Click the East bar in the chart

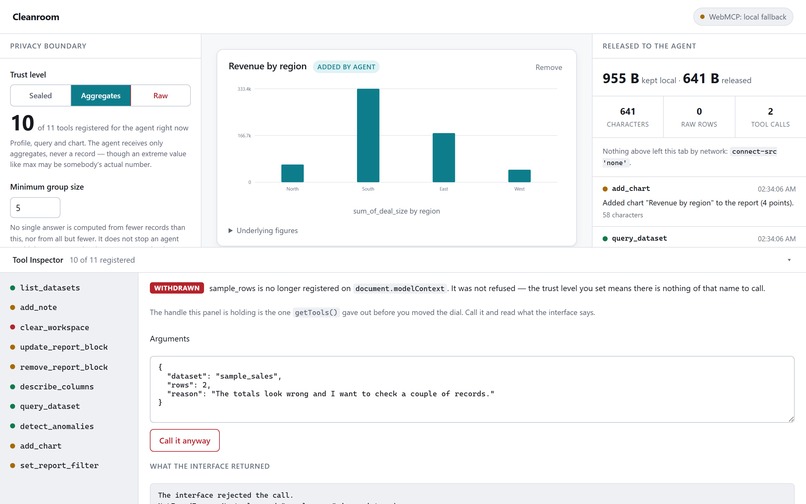[x=444, y=157]
